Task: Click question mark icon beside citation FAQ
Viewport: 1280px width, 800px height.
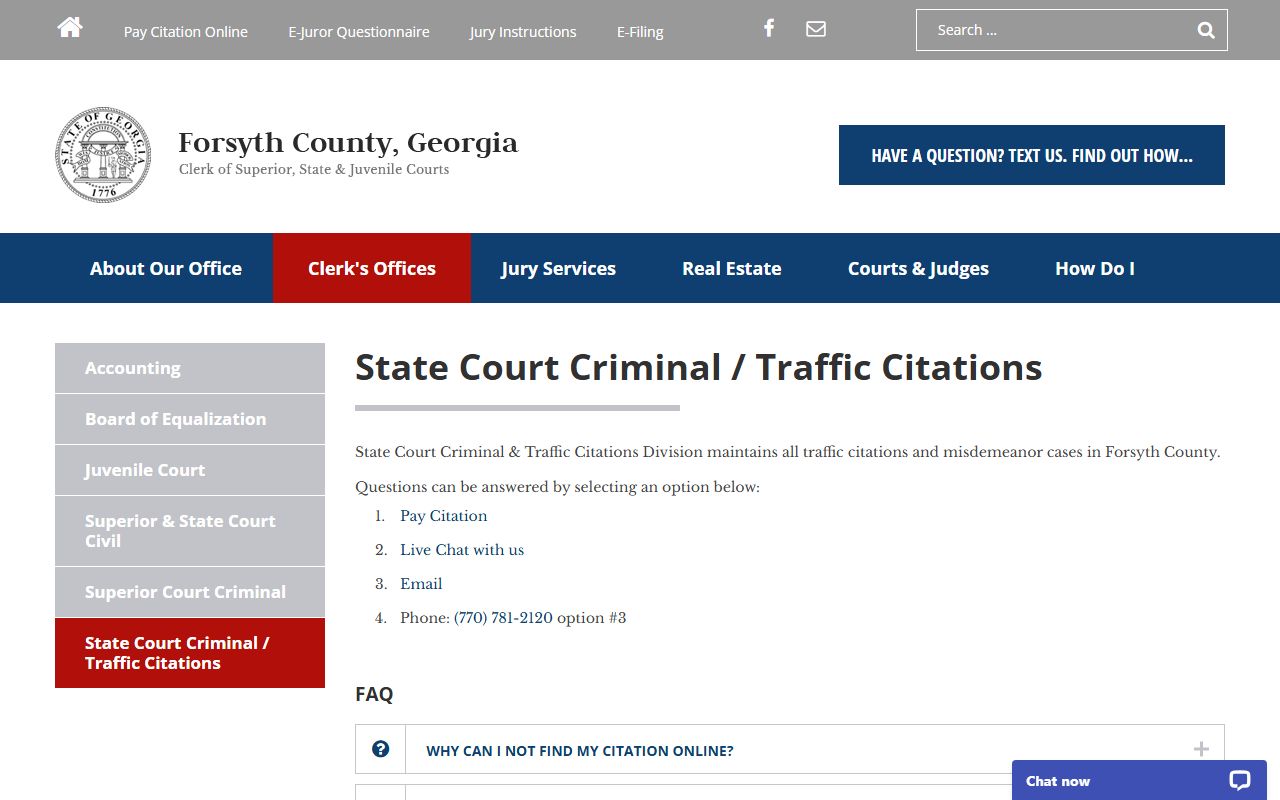Action: 380,749
